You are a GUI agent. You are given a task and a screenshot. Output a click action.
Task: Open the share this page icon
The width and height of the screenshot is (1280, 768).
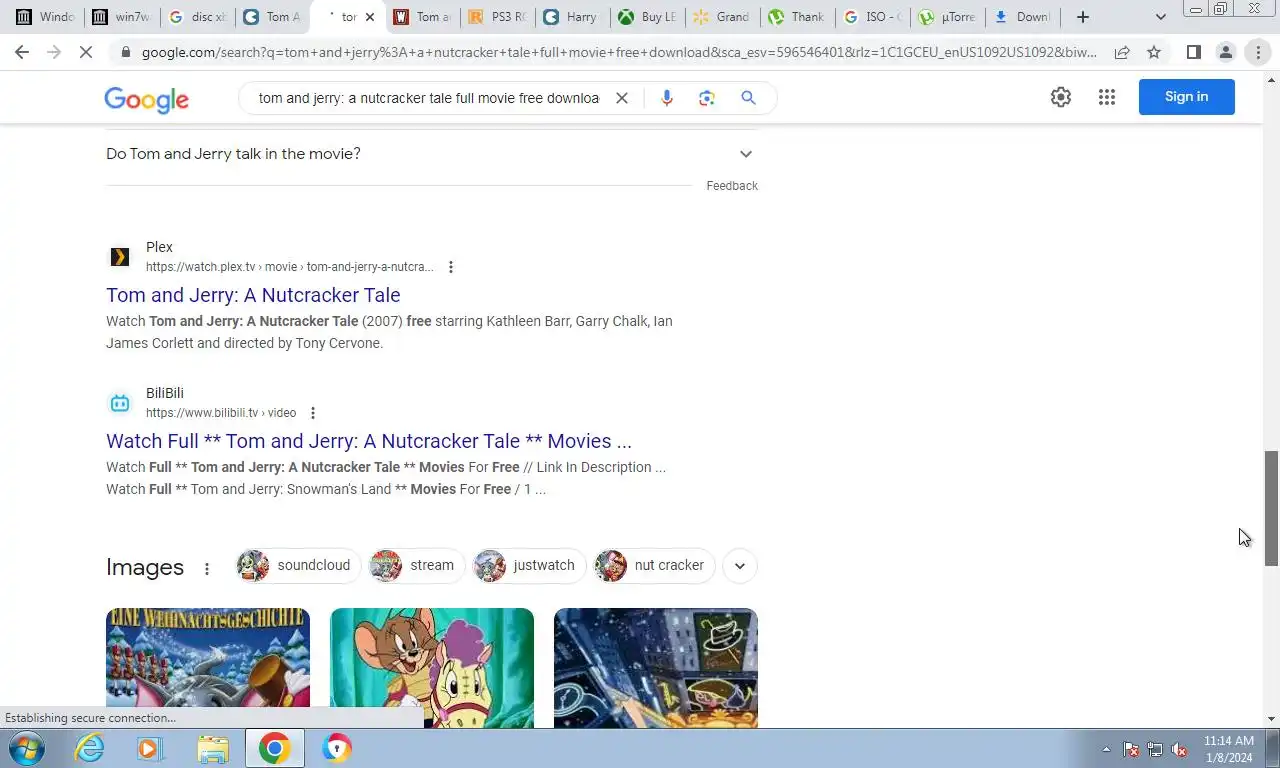point(1122,52)
